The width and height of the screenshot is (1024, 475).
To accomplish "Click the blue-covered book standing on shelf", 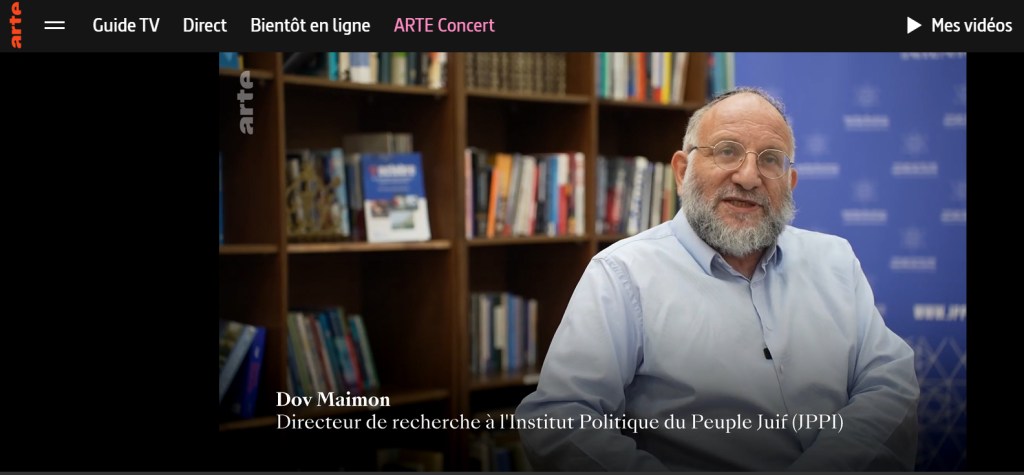I will (395, 197).
